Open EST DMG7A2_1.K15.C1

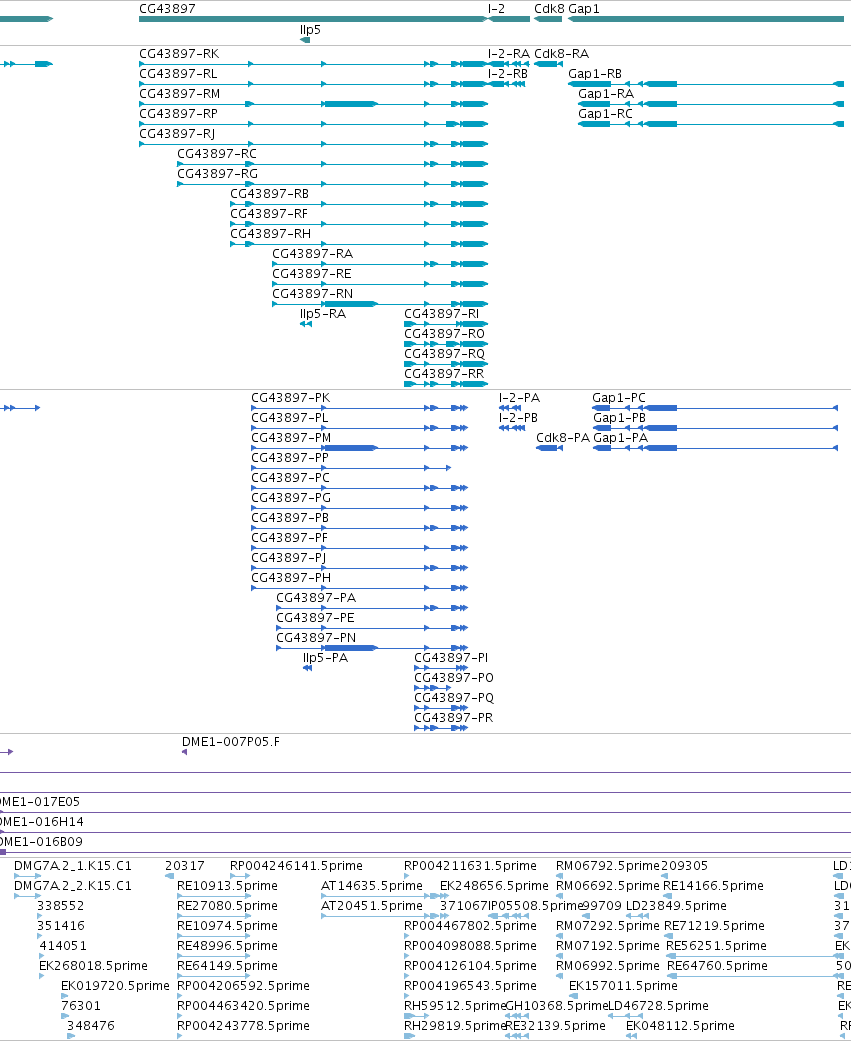(x=73, y=866)
